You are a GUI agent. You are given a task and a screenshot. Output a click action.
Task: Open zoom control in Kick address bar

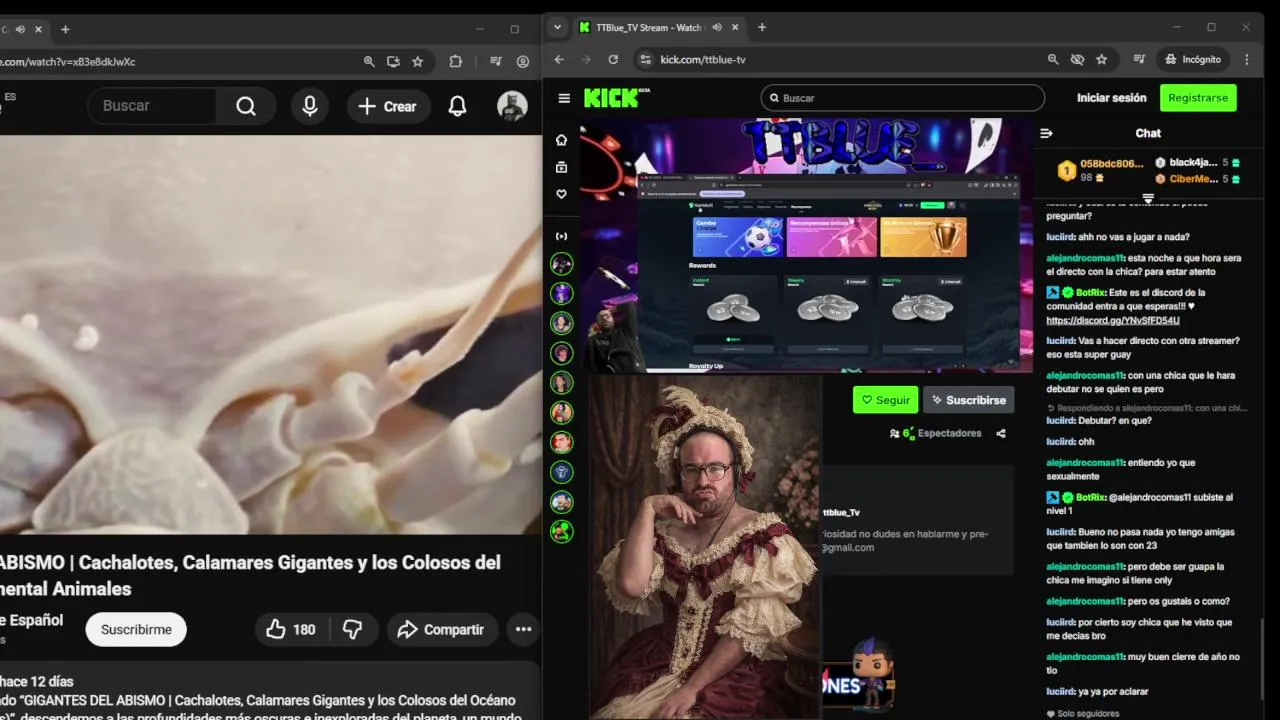(1053, 59)
